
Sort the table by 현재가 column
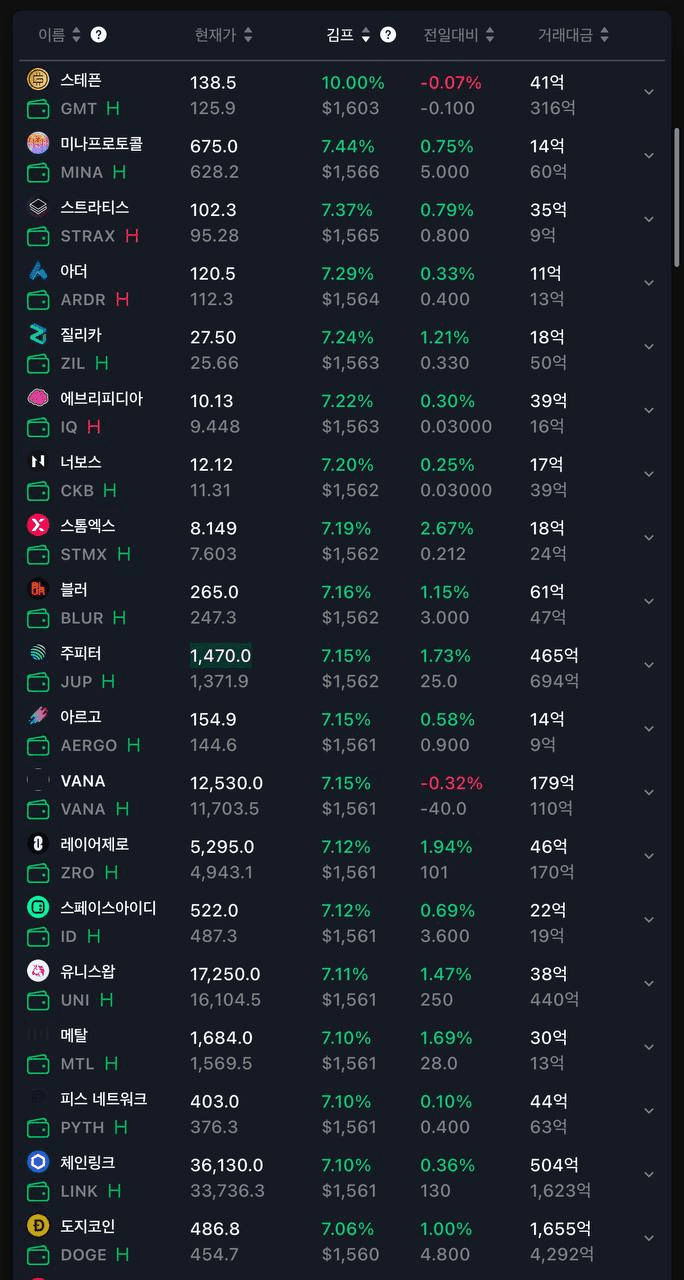pos(223,35)
